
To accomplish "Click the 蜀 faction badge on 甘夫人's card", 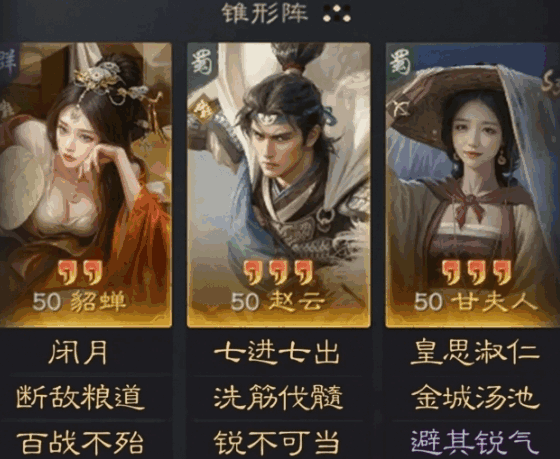I will (x=400, y=62).
